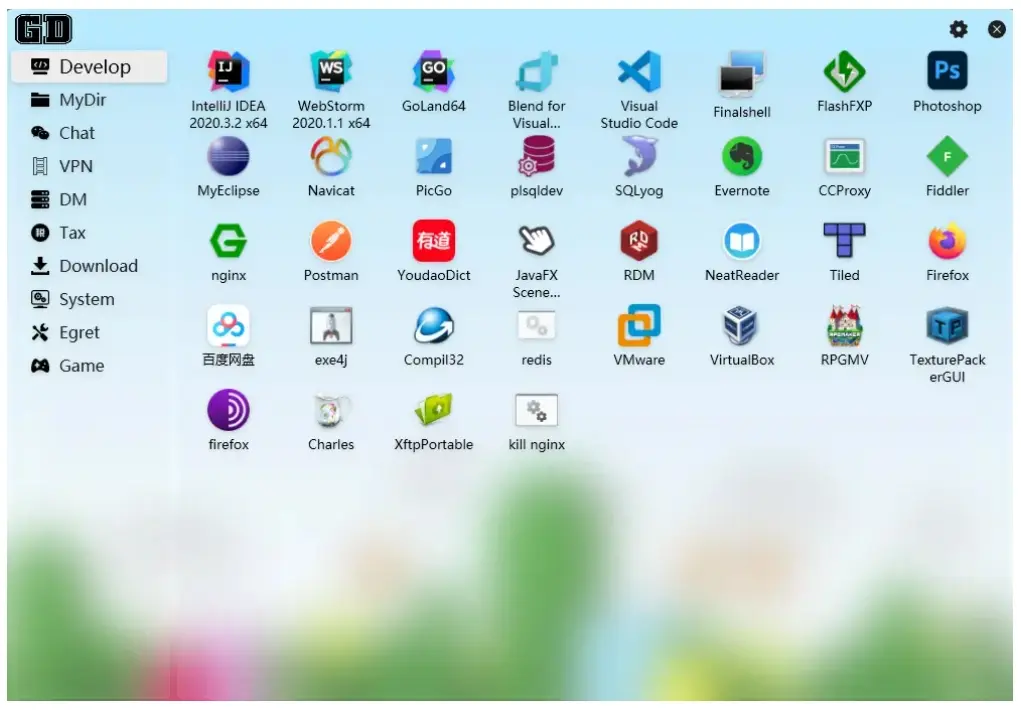The height and width of the screenshot is (710, 1021).
Task: Open the DM category
Action: pos(89,199)
